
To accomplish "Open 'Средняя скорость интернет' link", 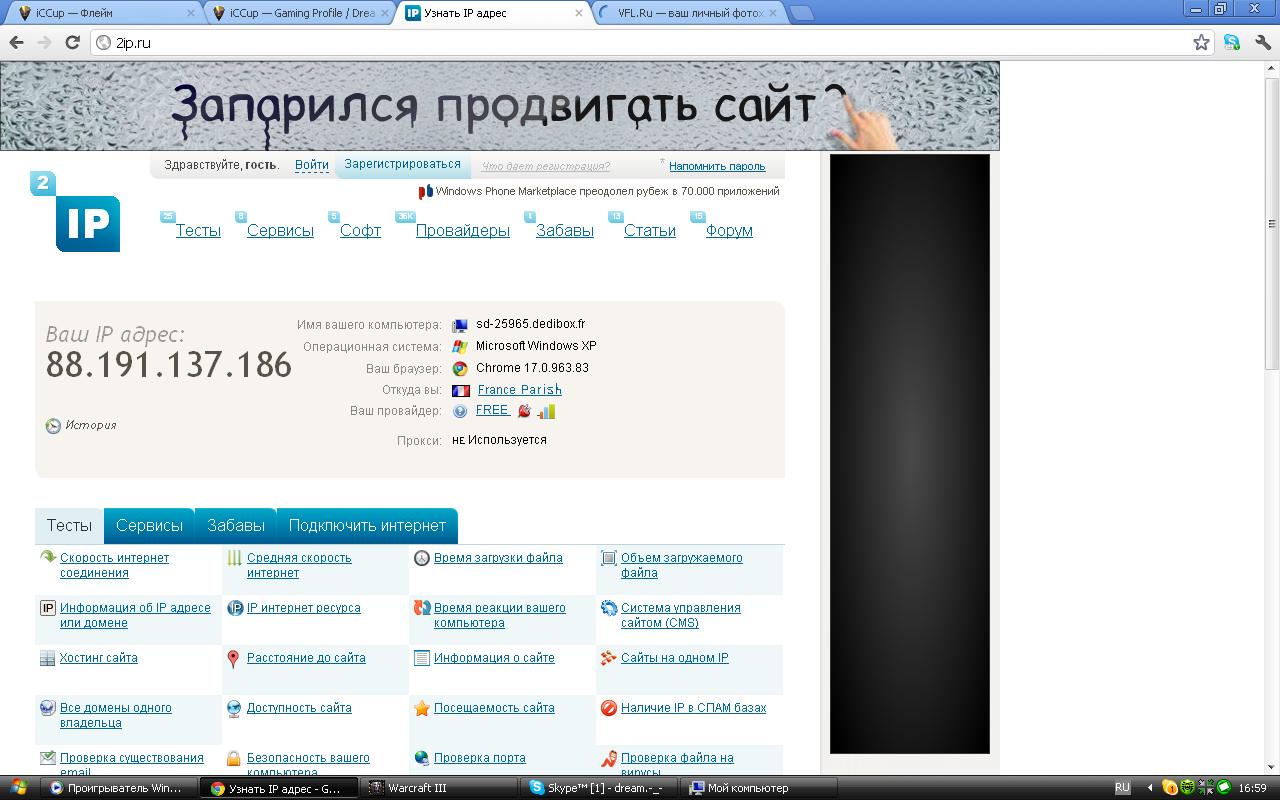I will pos(299,566).
